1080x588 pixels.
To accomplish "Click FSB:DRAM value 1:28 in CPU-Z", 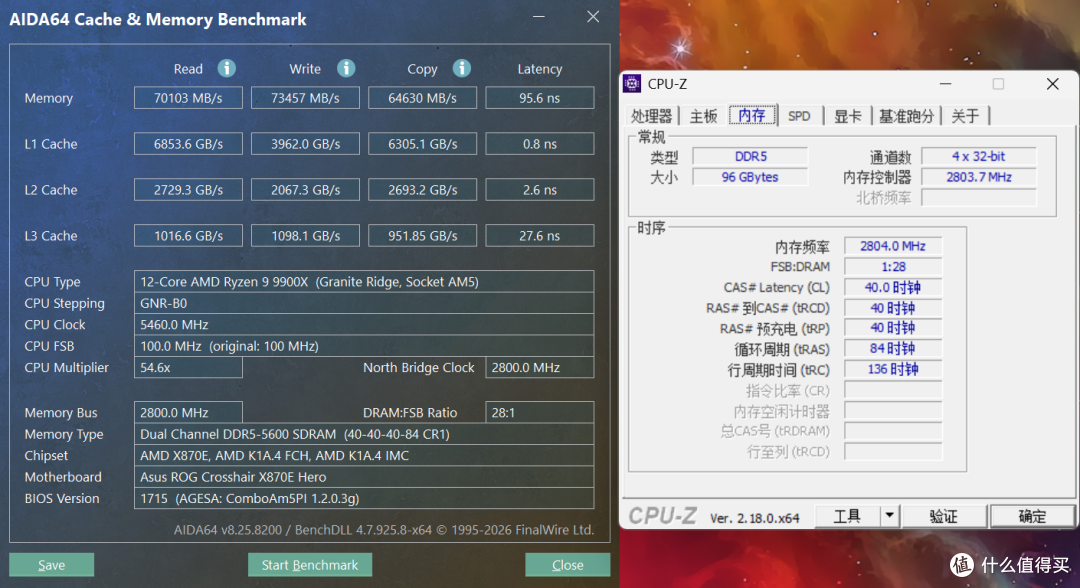I will pyautogui.click(x=893, y=266).
